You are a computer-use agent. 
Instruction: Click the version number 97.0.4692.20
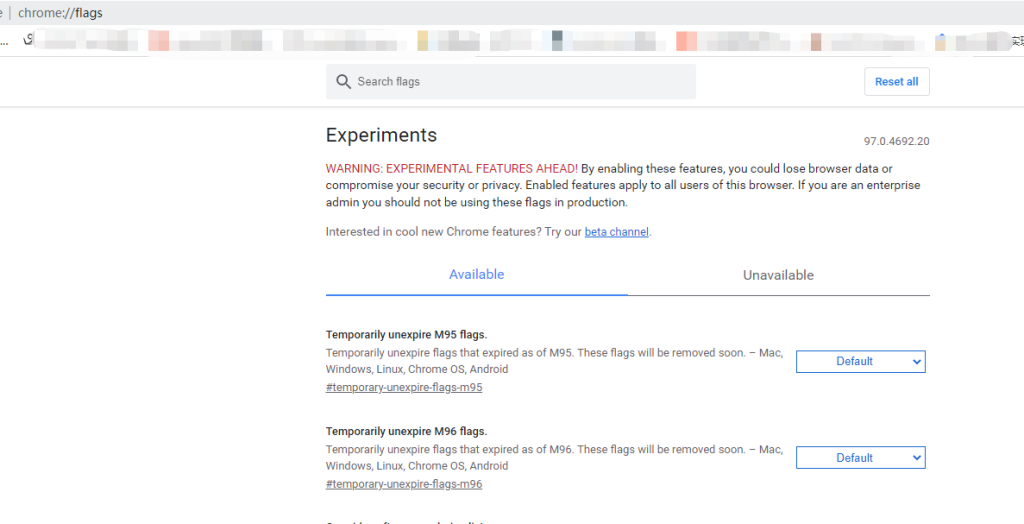tap(896, 141)
